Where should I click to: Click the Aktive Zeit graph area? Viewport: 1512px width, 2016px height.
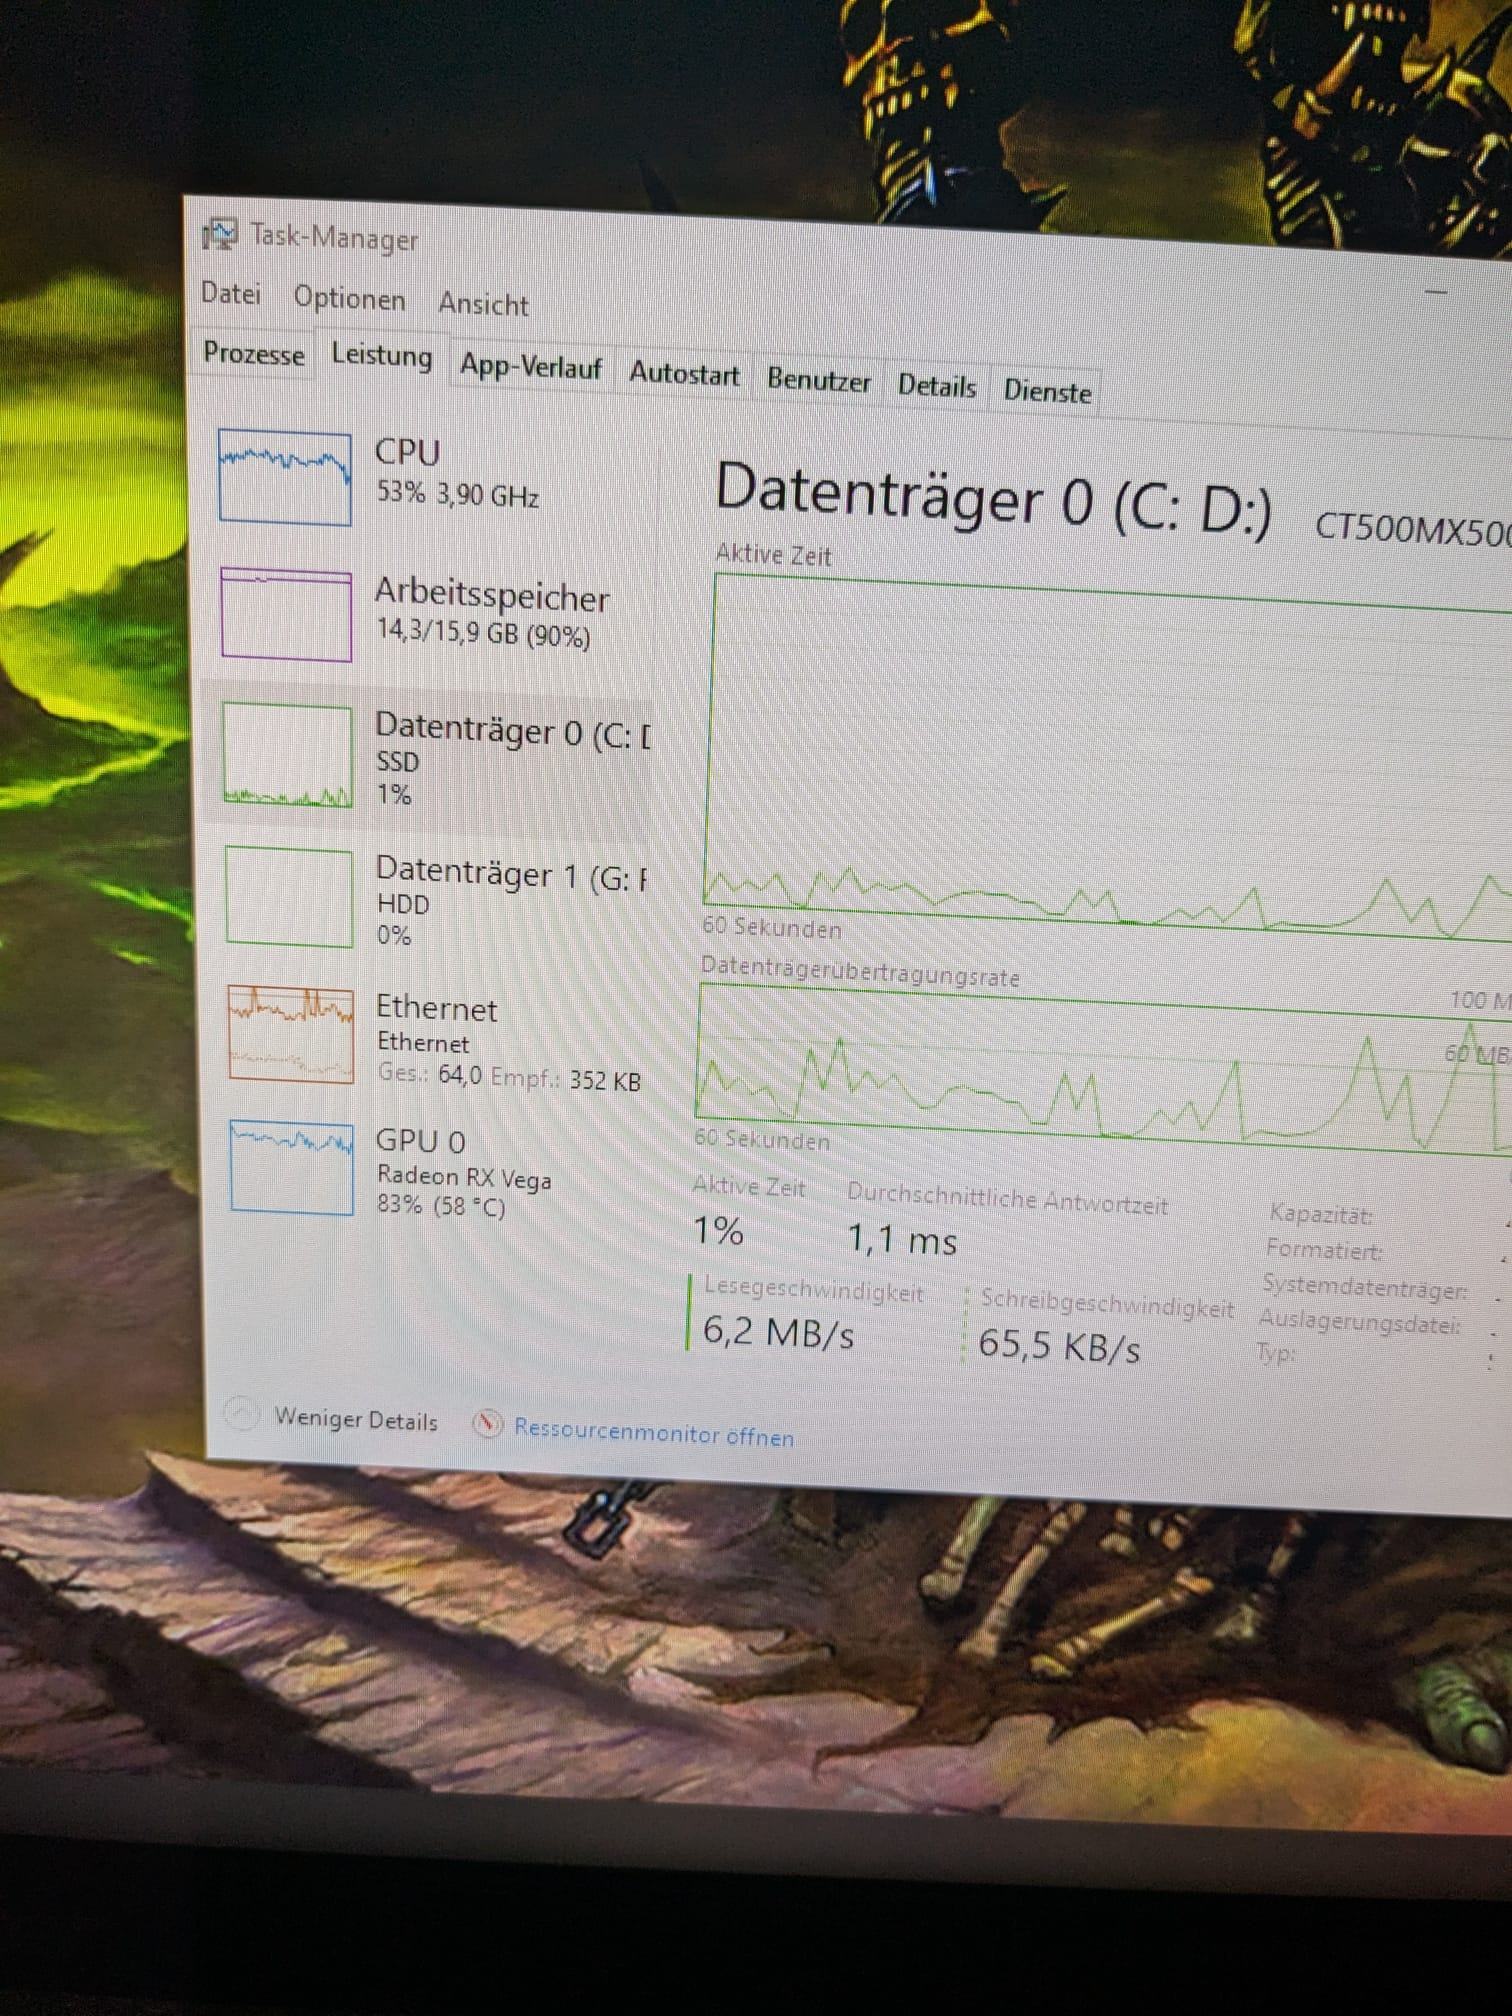point(1108,756)
